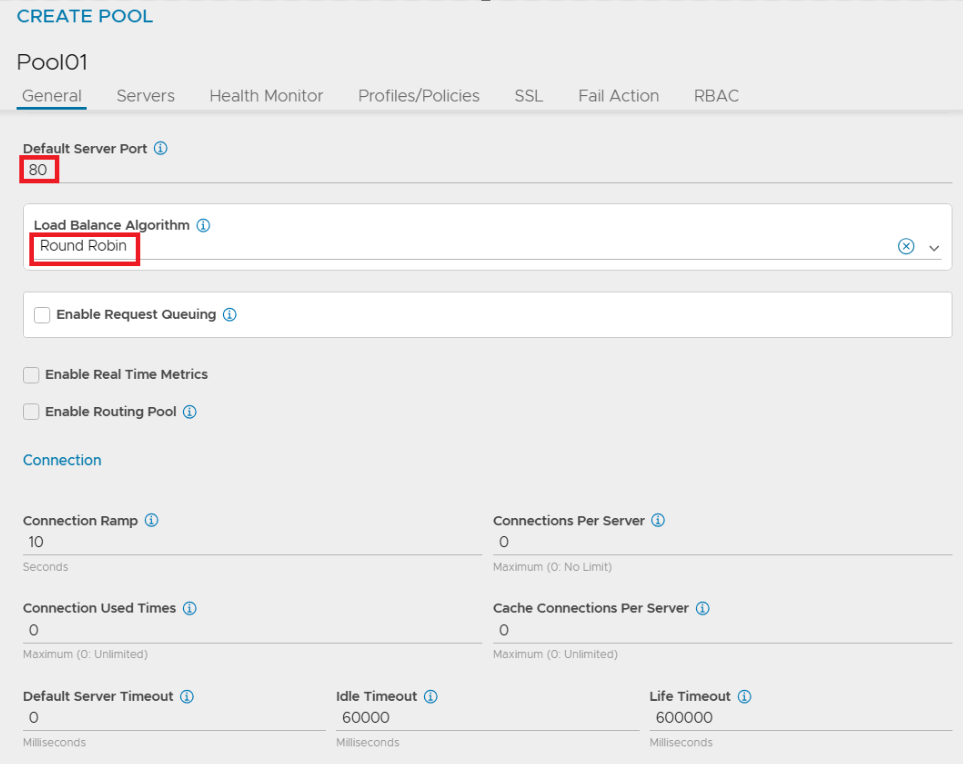Click the CREATE POOL title text
963x764 pixels.
tap(85, 16)
